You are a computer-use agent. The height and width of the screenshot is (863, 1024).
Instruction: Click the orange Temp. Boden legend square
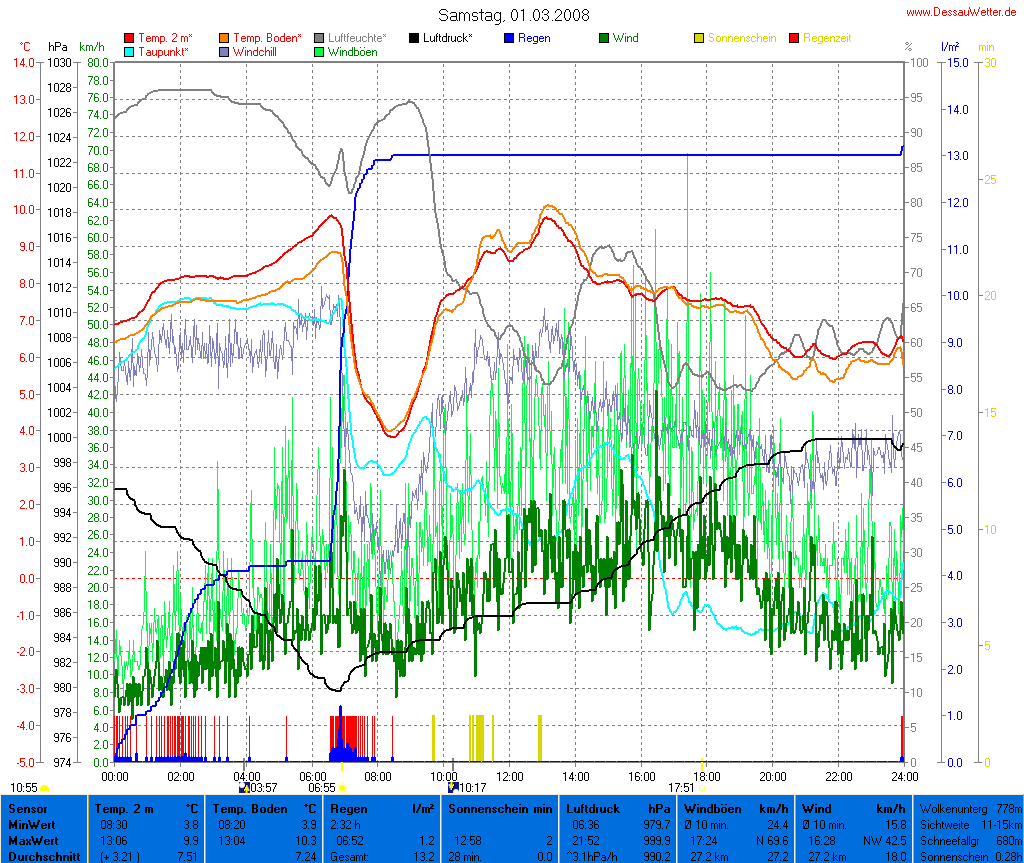(224, 38)
